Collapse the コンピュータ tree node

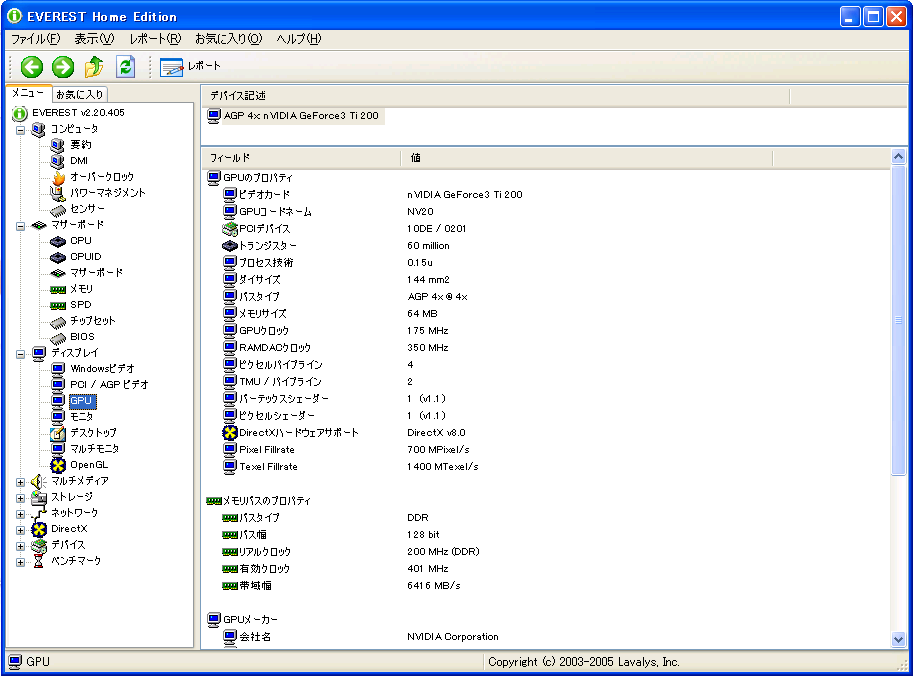(20, 130)
